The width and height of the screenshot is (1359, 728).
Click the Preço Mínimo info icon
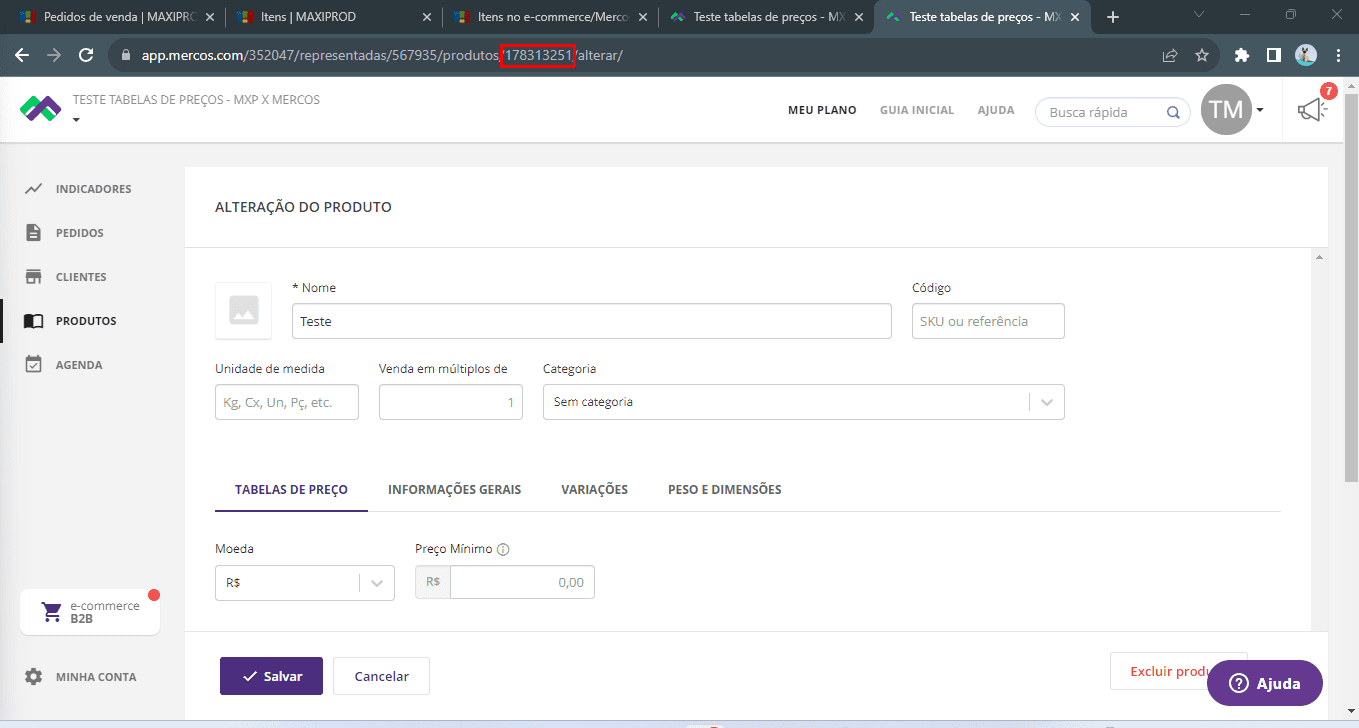pos(503,549)
